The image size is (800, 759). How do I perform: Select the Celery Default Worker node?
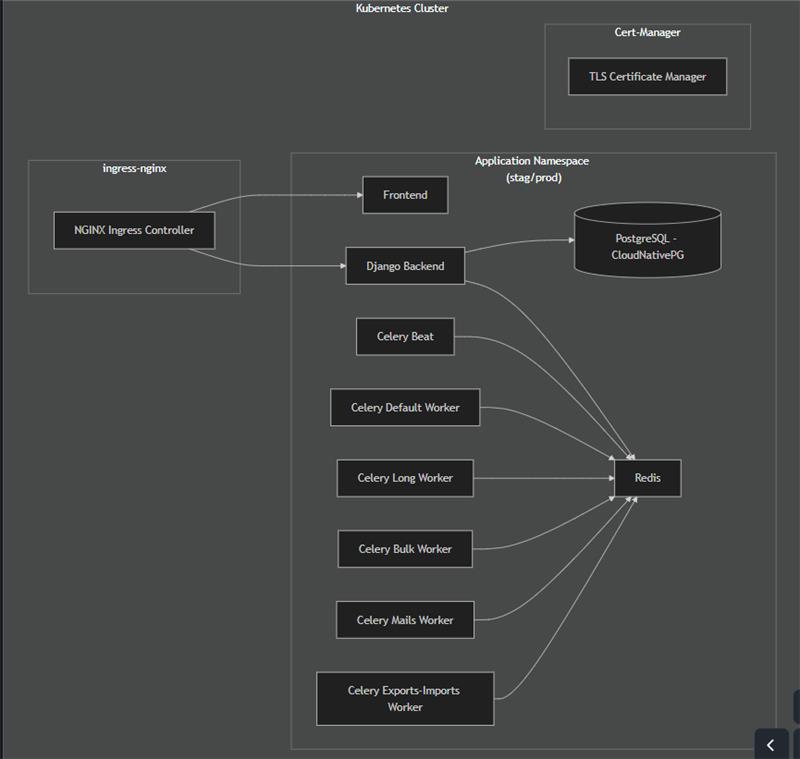point(405,407)
